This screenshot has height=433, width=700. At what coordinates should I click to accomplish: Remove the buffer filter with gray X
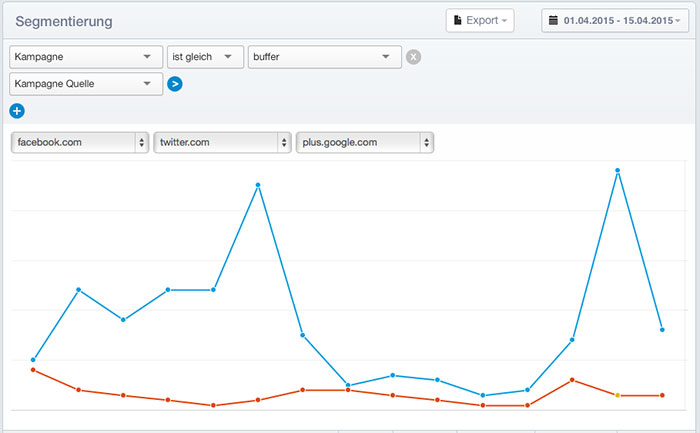(413, 57)
